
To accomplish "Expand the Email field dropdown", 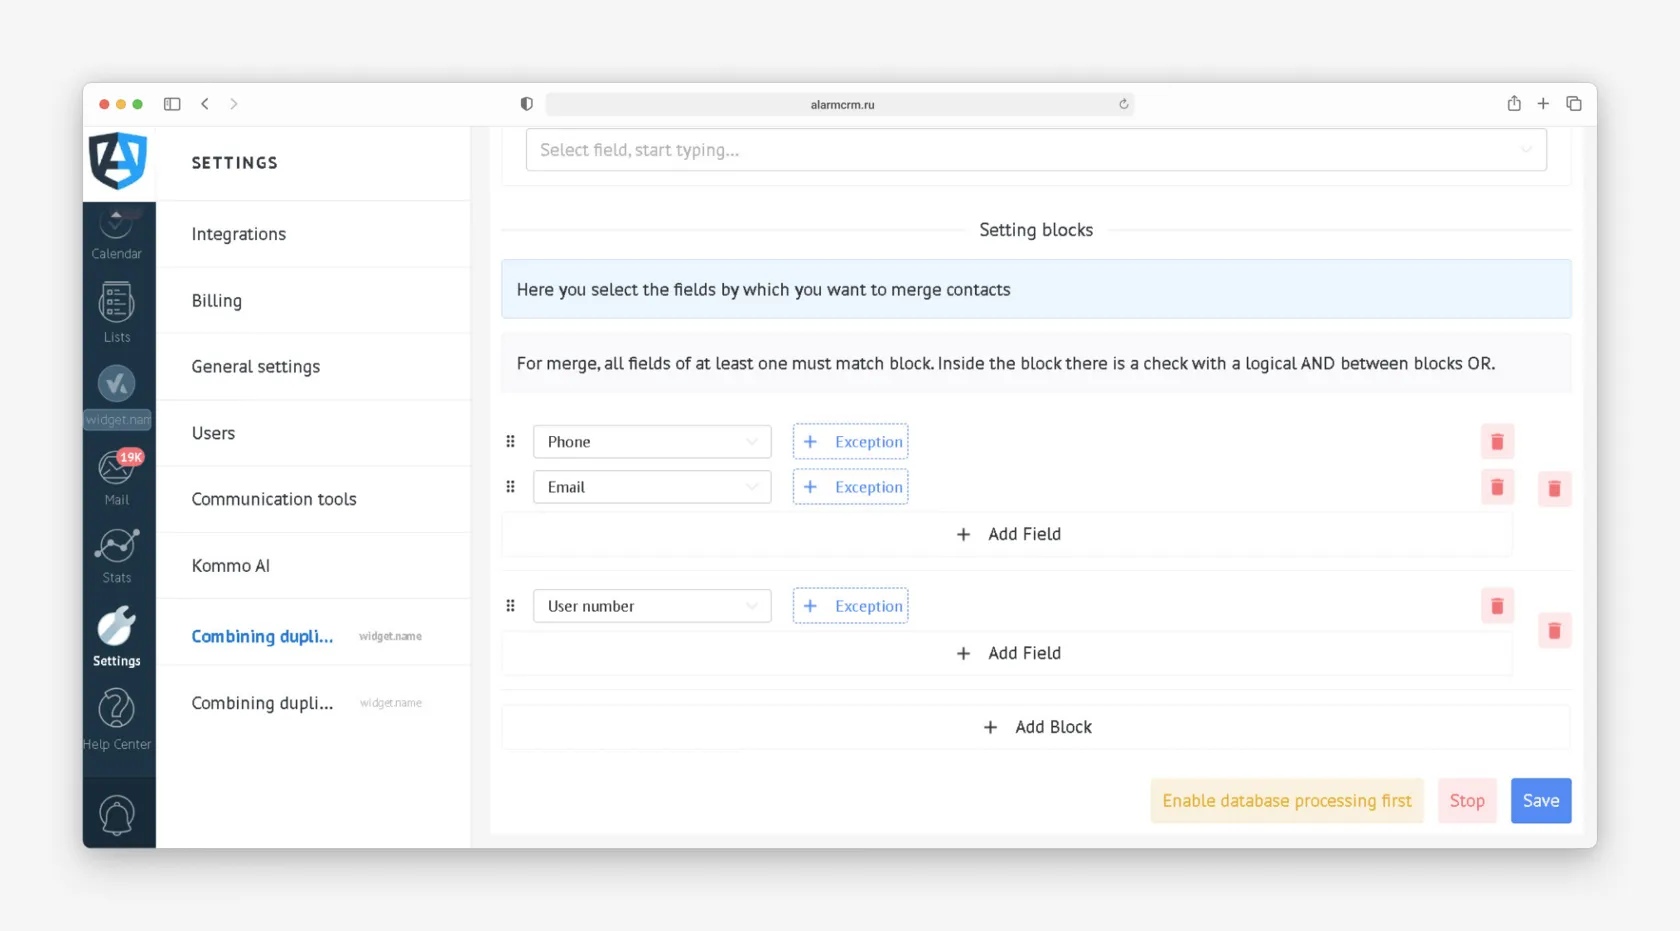I will point(652,487).
